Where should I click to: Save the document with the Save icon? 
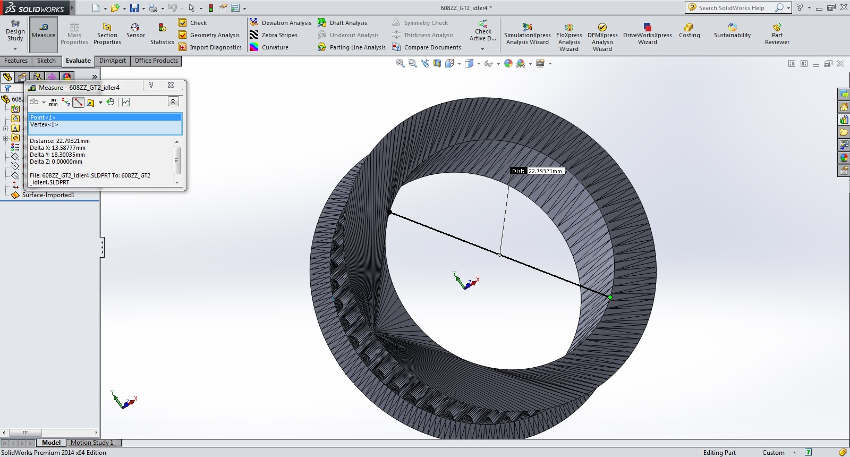click(x=134, y=8)
